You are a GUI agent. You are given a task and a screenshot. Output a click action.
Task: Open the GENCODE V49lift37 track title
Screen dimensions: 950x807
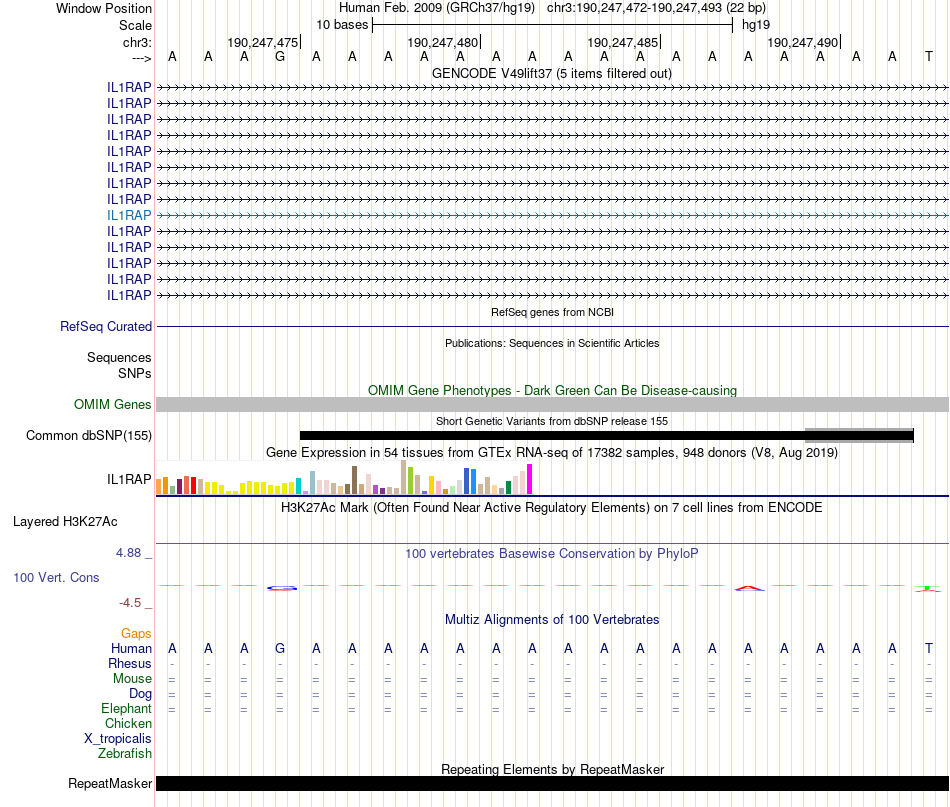pos(552,73)
